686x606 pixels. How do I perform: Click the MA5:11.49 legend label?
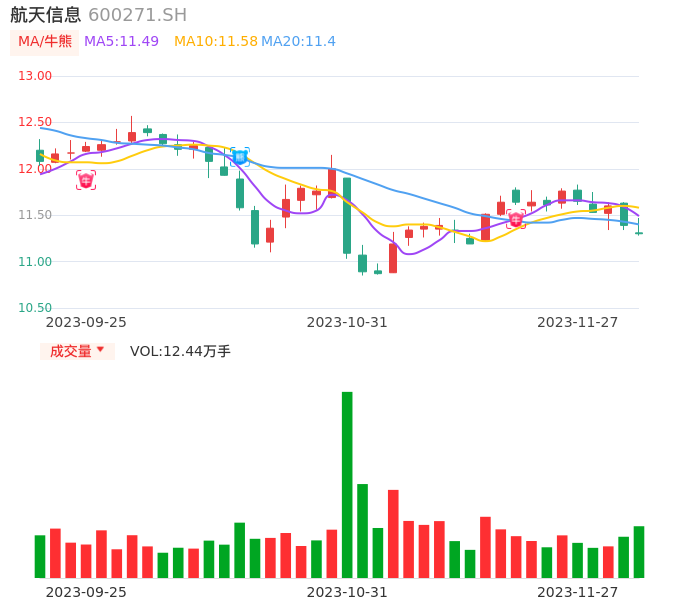pyautogui.click(x=121, y=42)
